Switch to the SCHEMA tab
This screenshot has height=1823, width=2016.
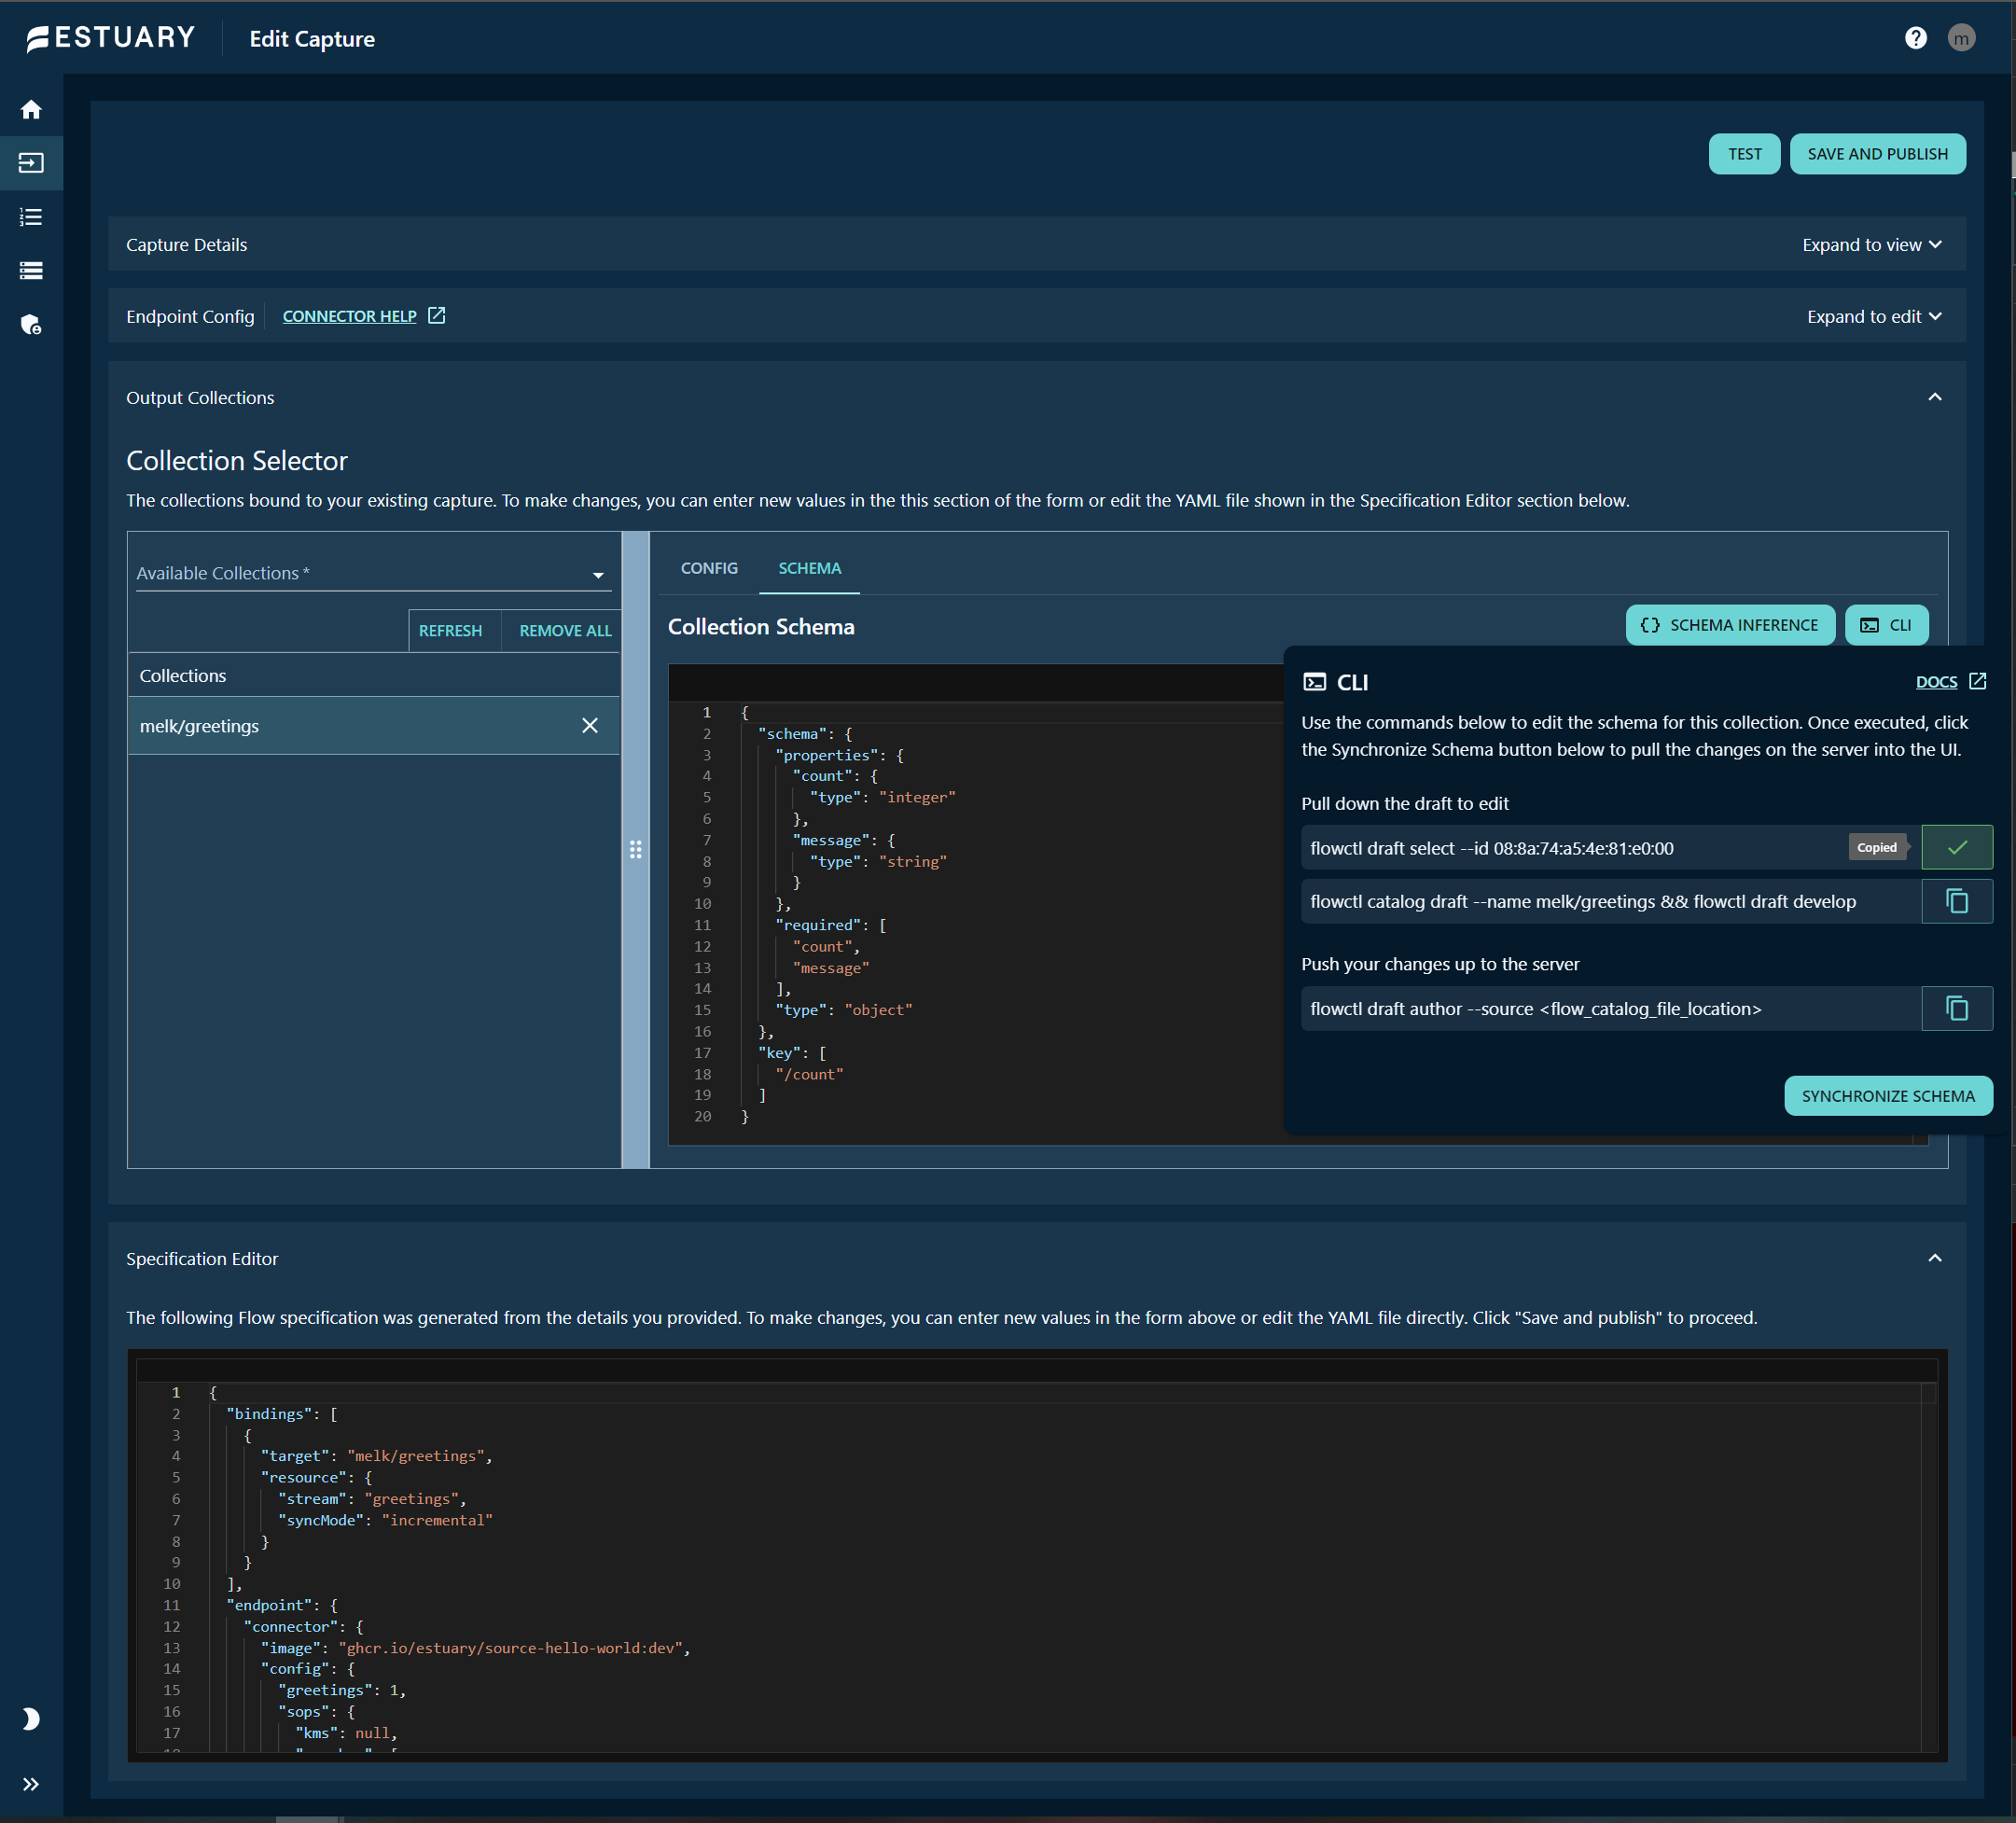[809, 568]
